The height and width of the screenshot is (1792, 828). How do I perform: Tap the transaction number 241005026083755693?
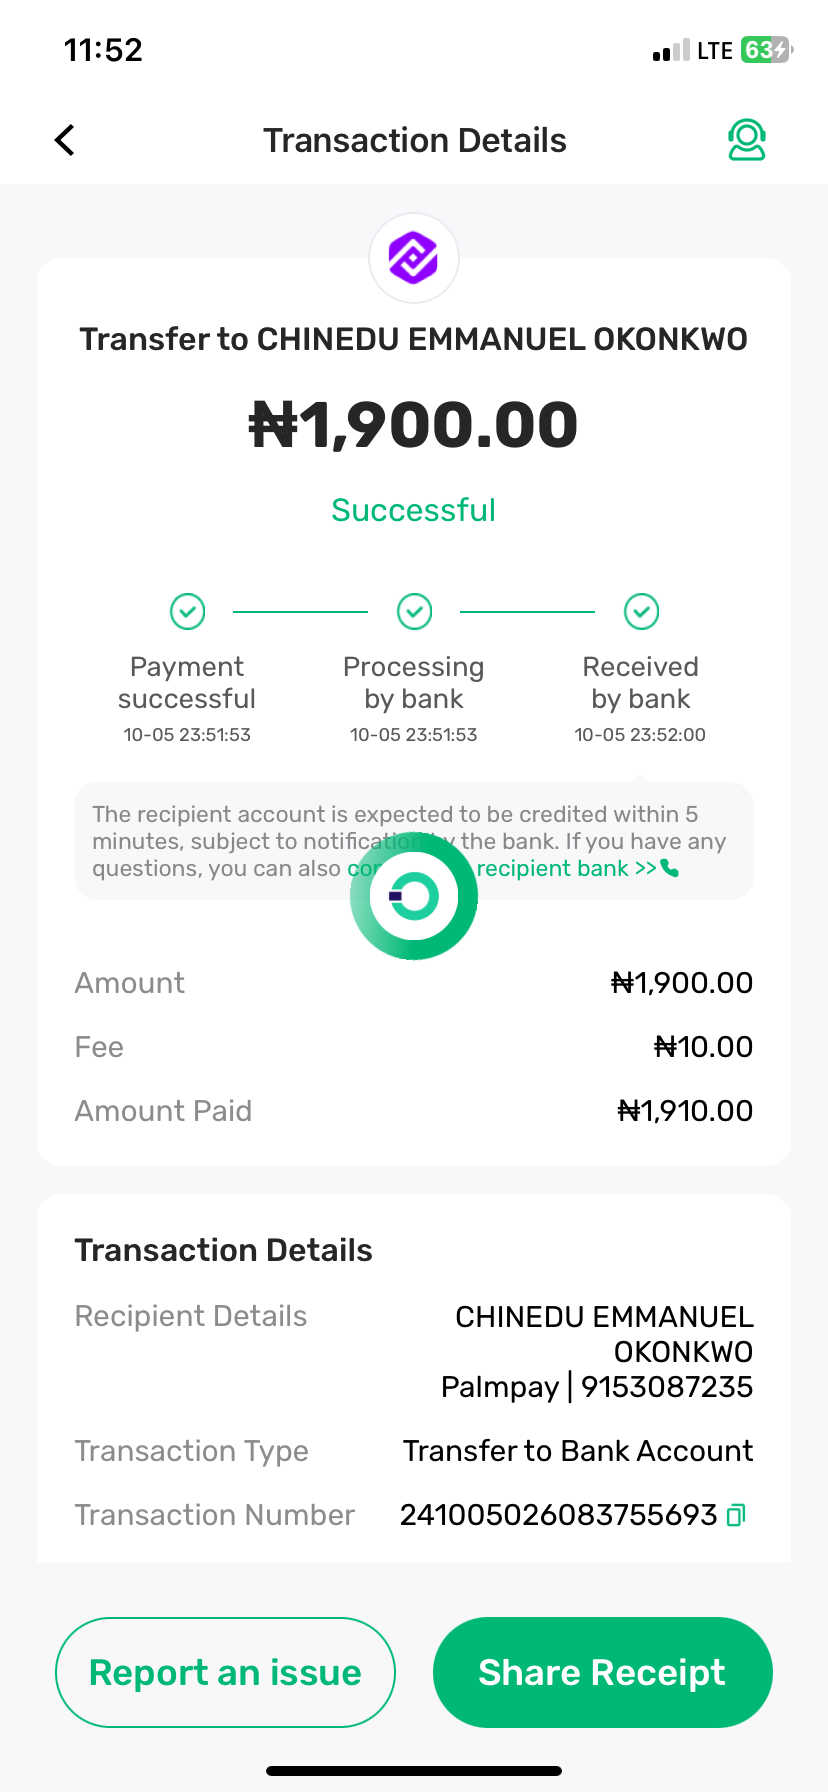point(558,1515)
